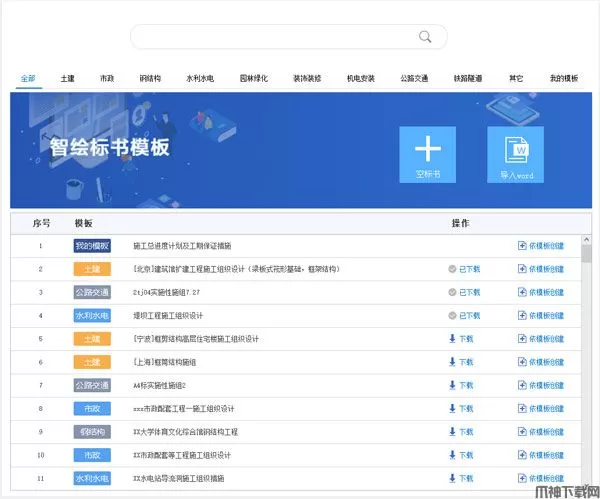600x499 pixels.
Task: Open the 公路交通 category tab
Action: pos(414,78)
